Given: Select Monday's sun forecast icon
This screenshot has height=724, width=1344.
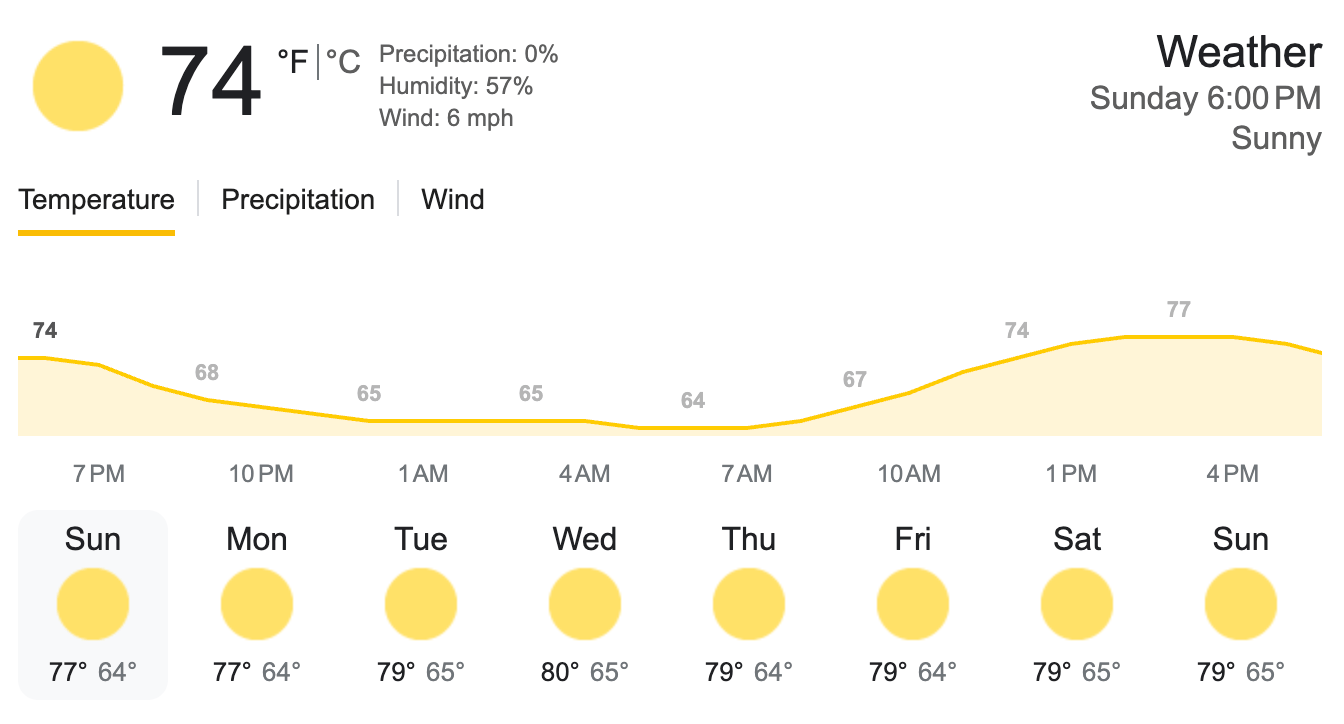Looking at the screenshot, I should tap(257, 605).
